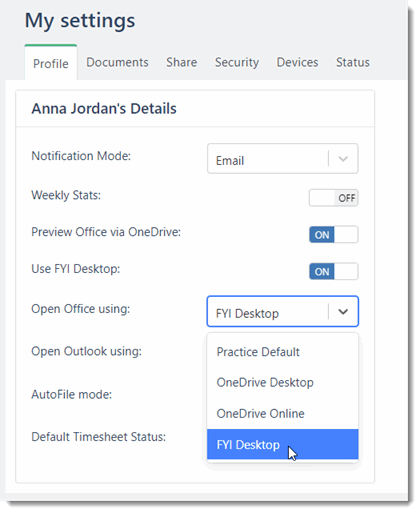Click the Notification Mode label
Viewport: 420px width, 513px height.
[81, 156]
